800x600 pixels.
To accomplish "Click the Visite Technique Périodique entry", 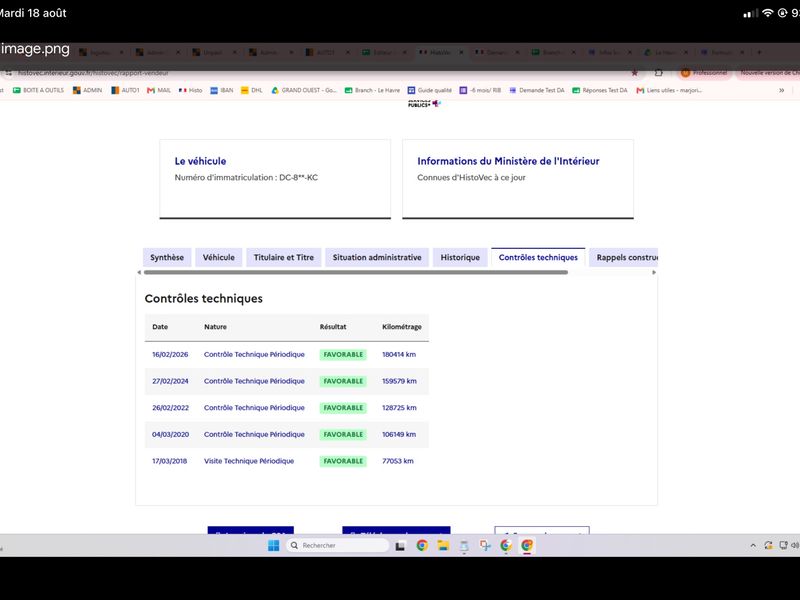I will (249, 461).
